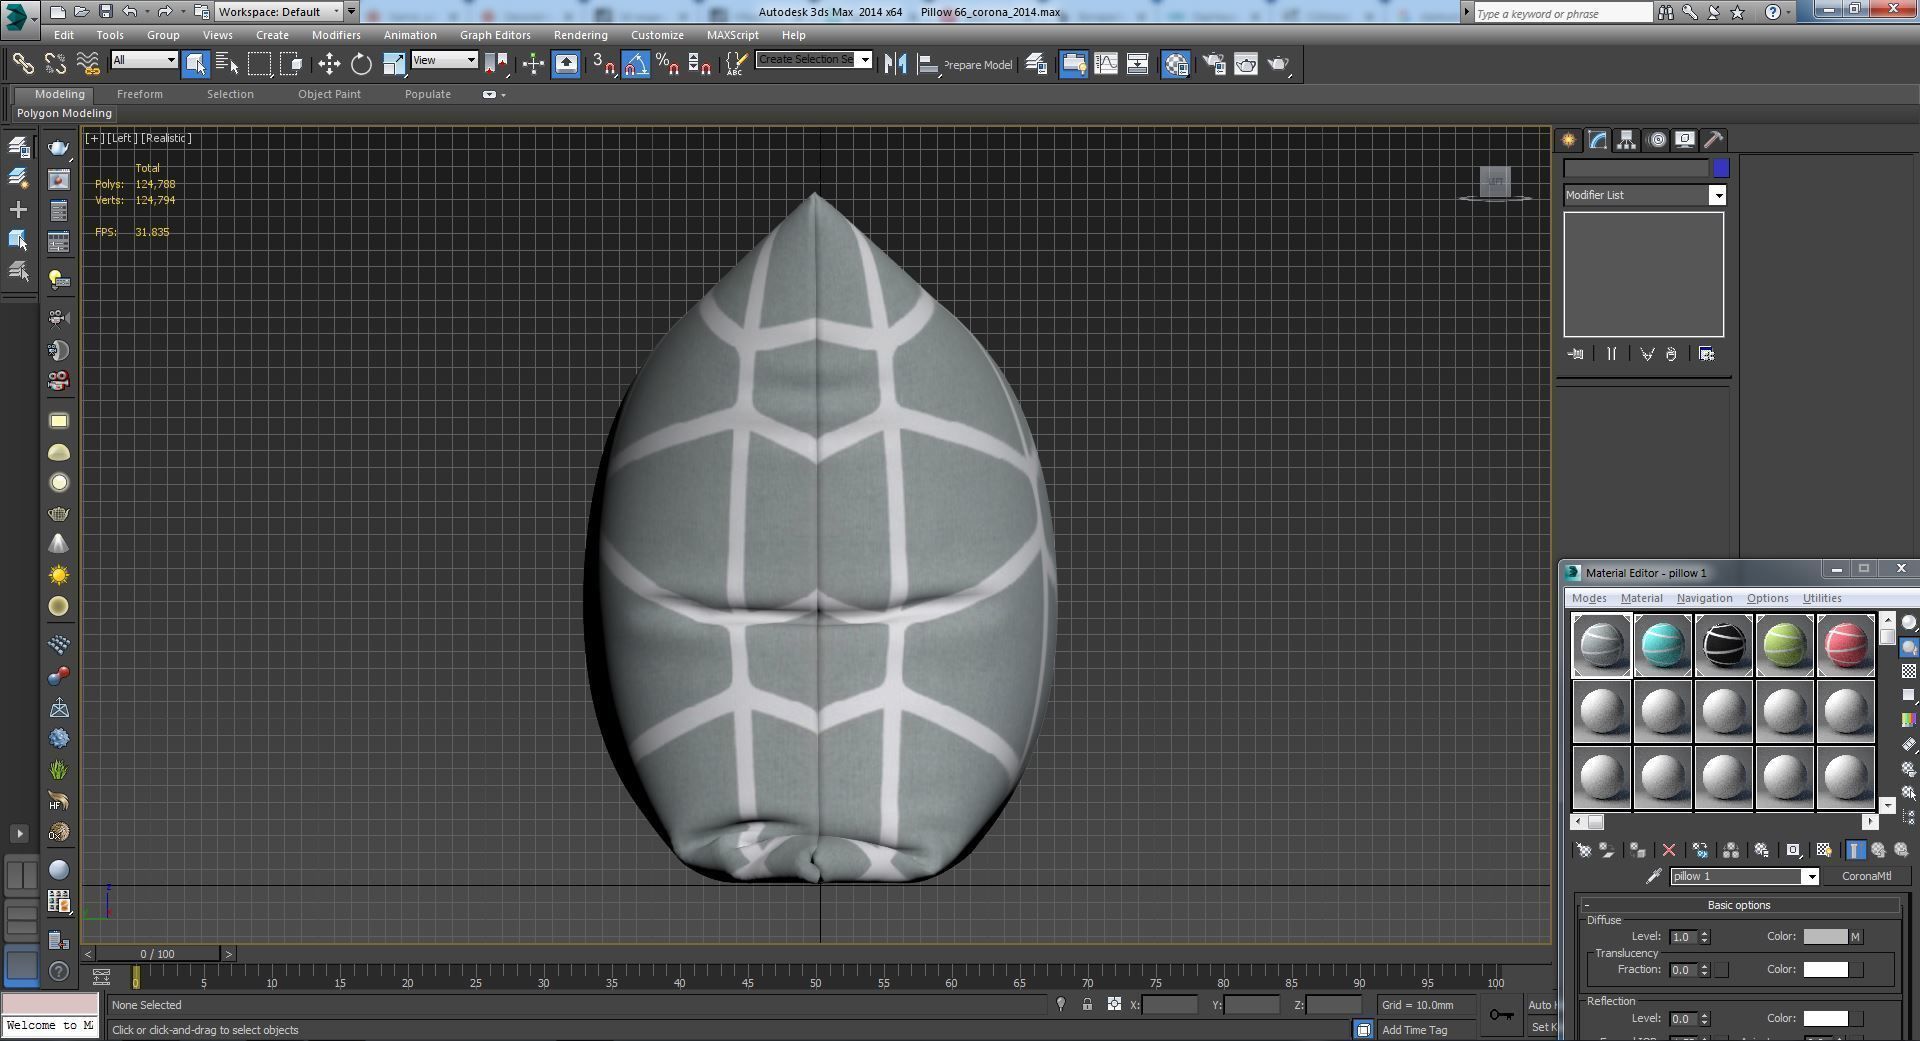
Task: Click the Polygon Modeling panel label
Action: click(x=64, y=113)
